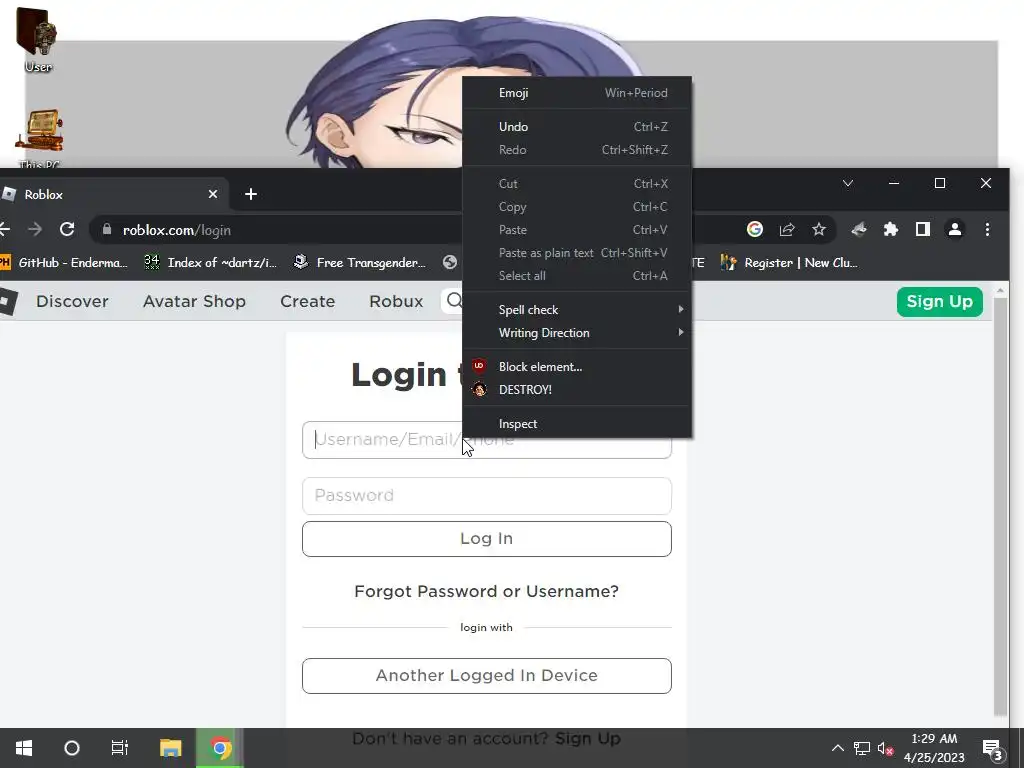Click muted volume icon in tray
The image size is (1024, 768).
pyautogui.click(x=886, y=749)
